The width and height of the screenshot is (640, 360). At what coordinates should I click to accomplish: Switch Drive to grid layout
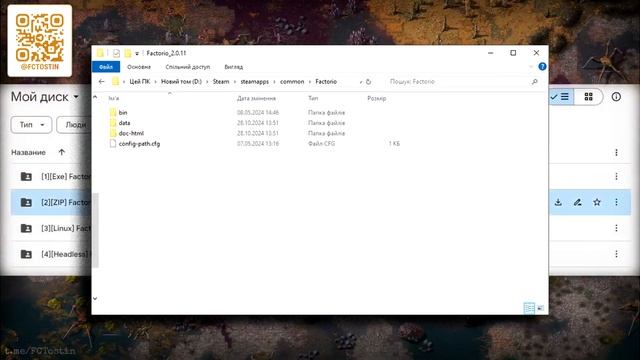(588, 97)
